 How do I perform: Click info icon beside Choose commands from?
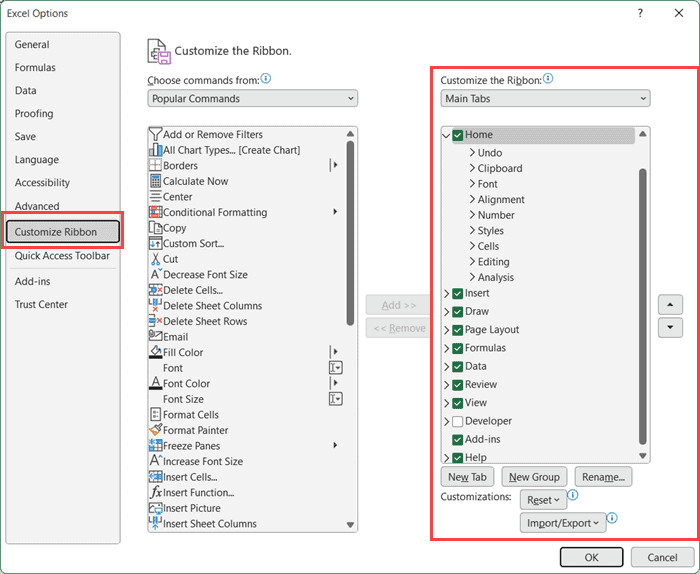point(266,79)
